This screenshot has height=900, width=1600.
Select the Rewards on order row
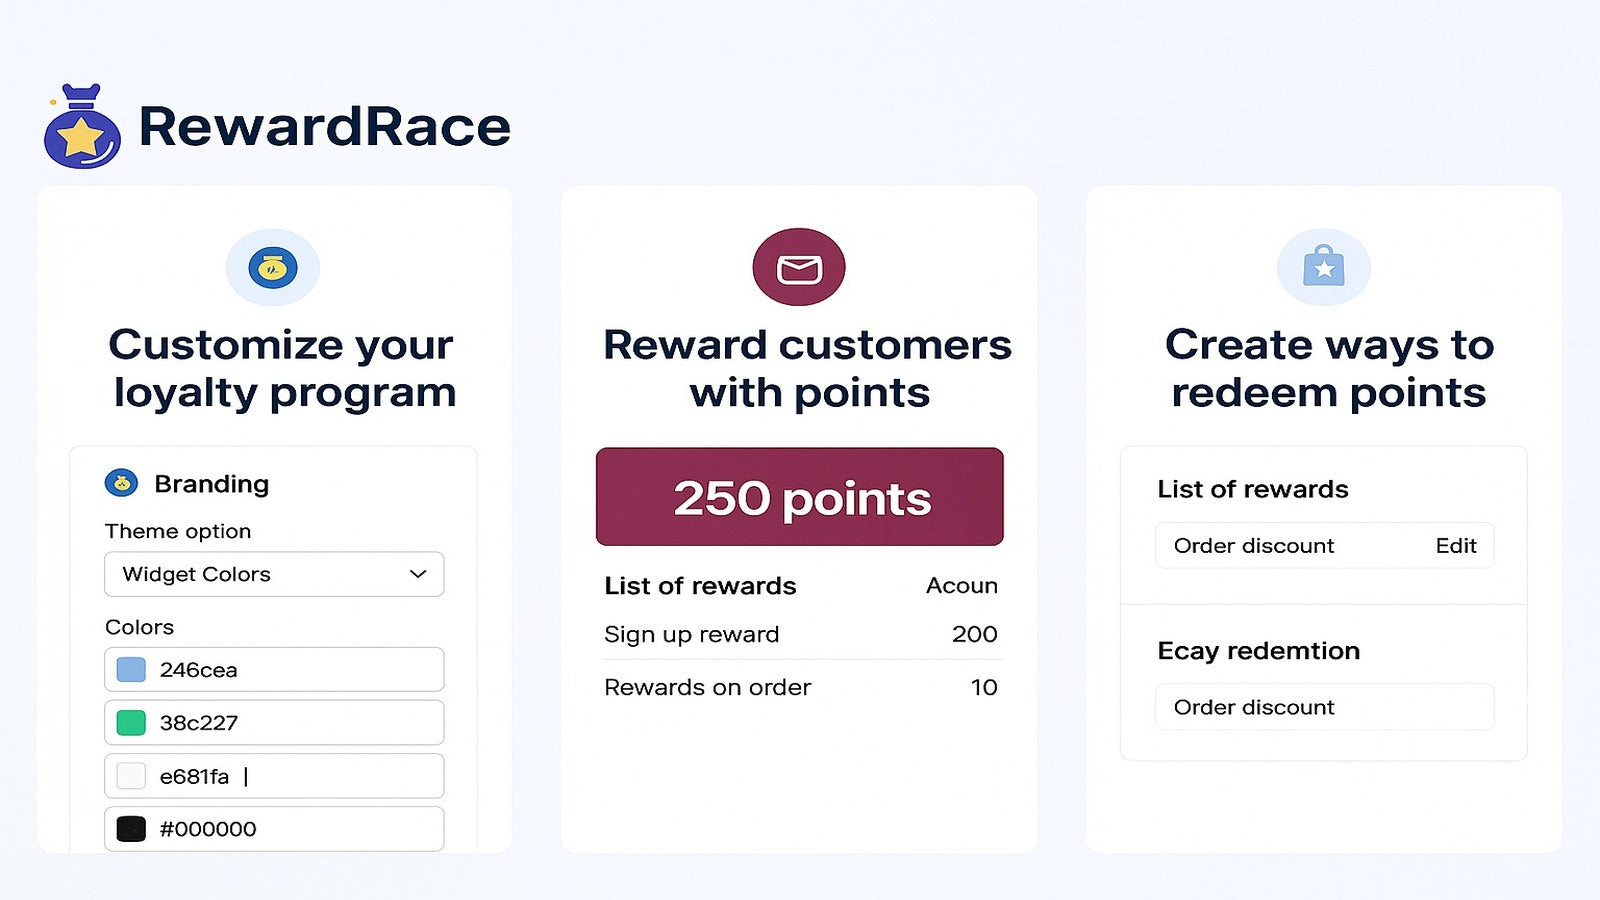click(801, 687)
